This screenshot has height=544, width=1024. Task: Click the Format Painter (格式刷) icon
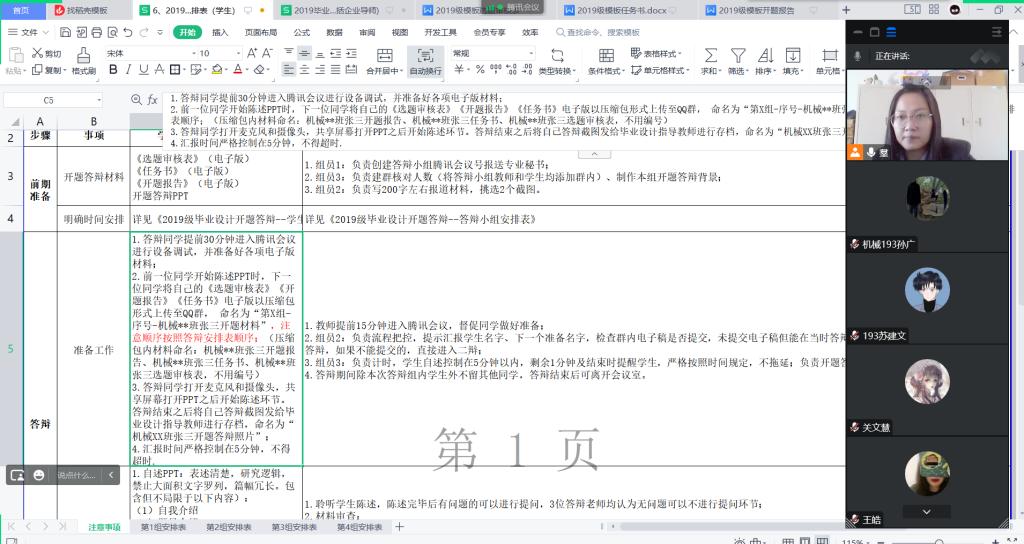82,59
